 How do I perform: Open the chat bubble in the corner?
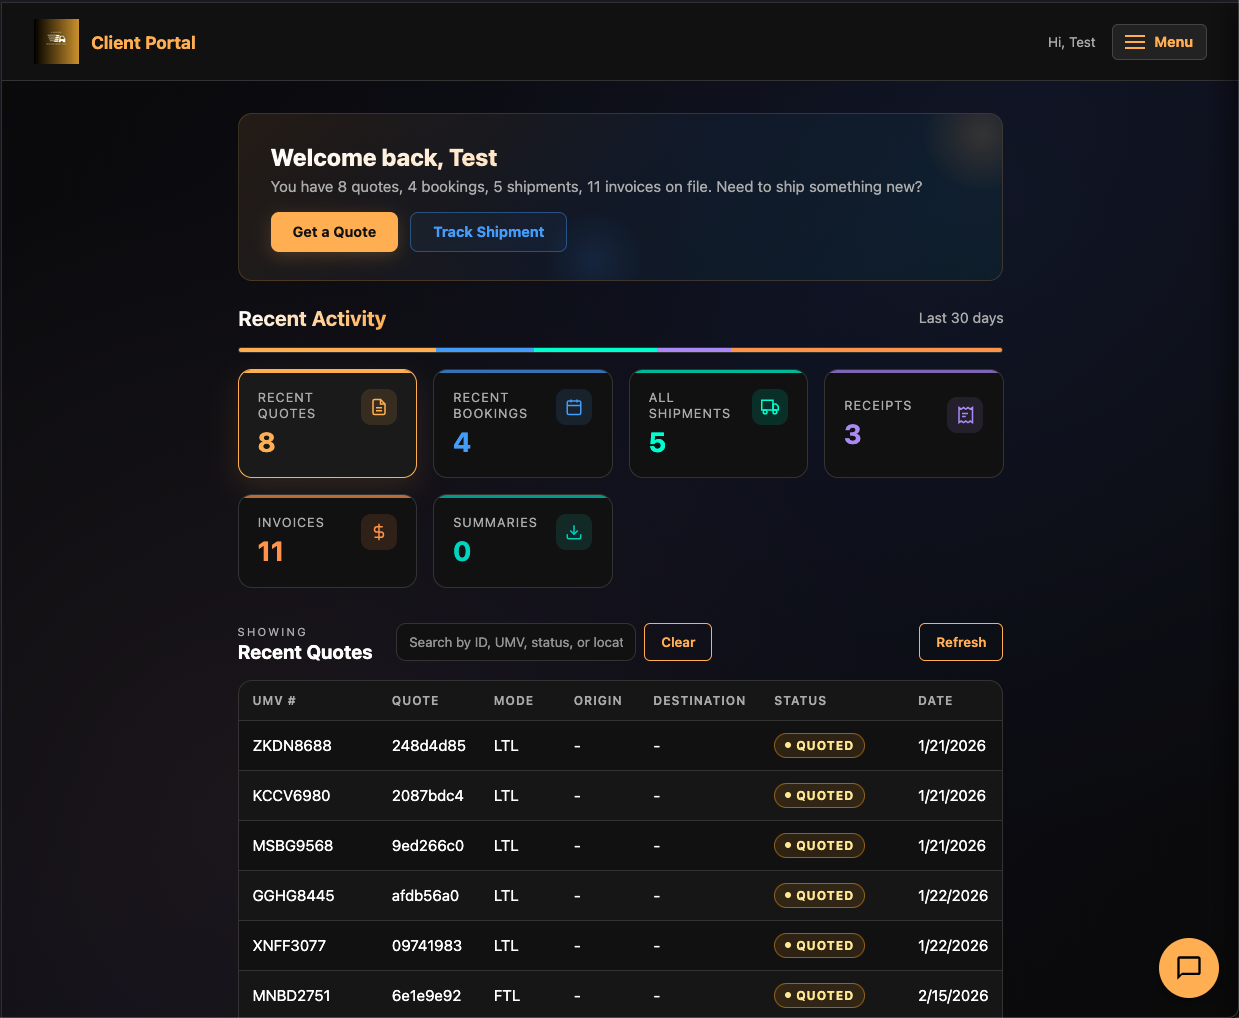1188,968
